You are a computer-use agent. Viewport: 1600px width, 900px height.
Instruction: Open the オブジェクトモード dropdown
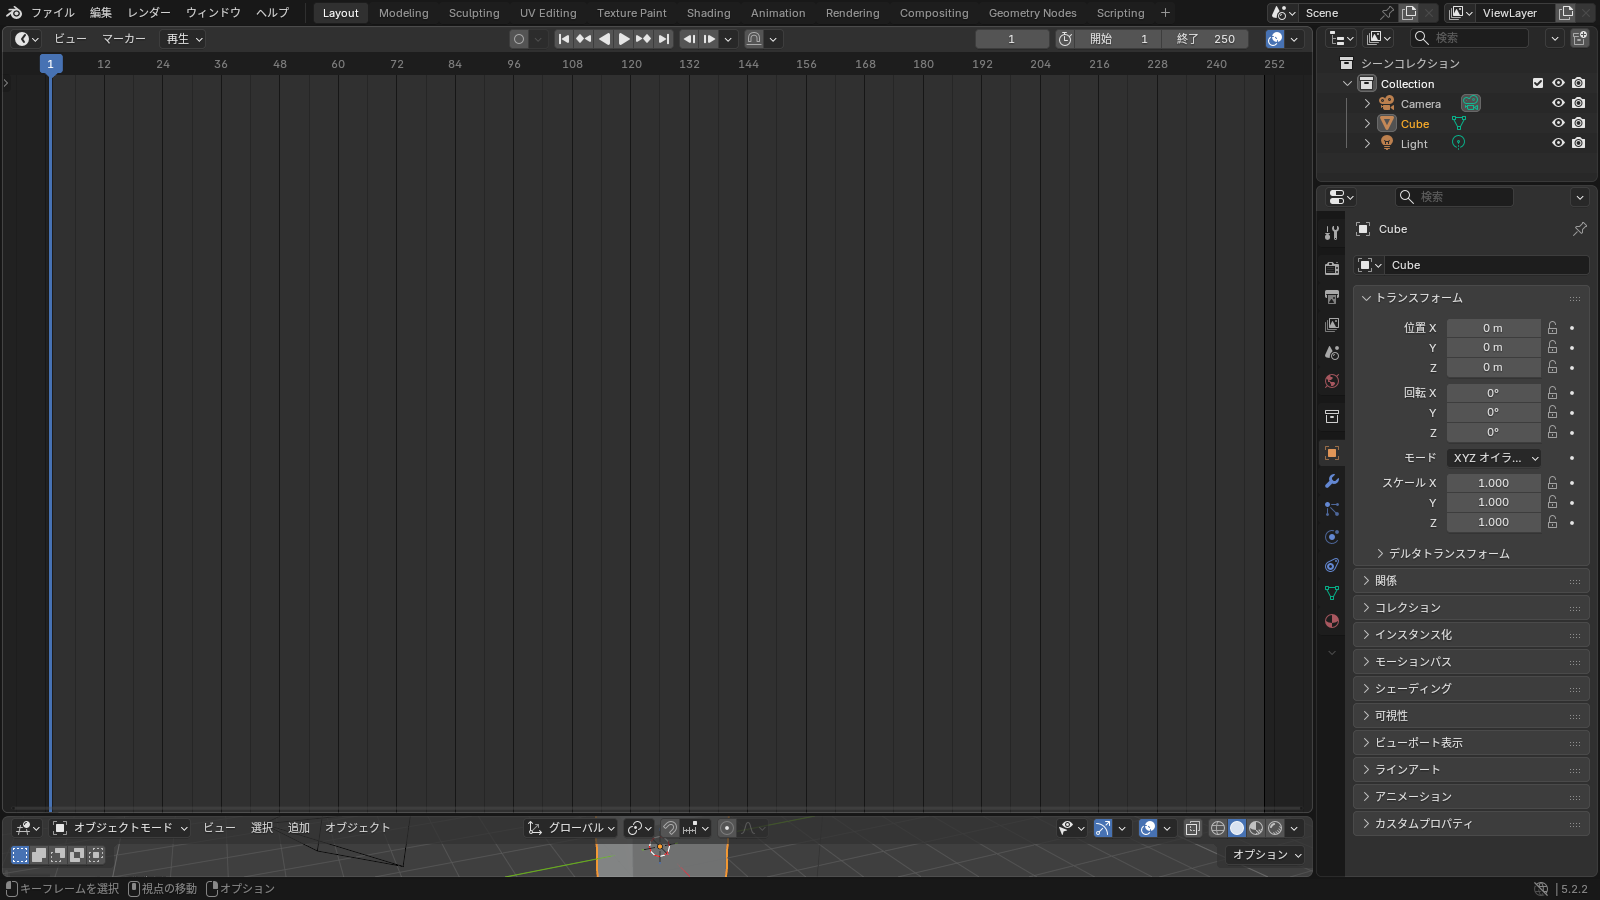(x=120, y=828)
